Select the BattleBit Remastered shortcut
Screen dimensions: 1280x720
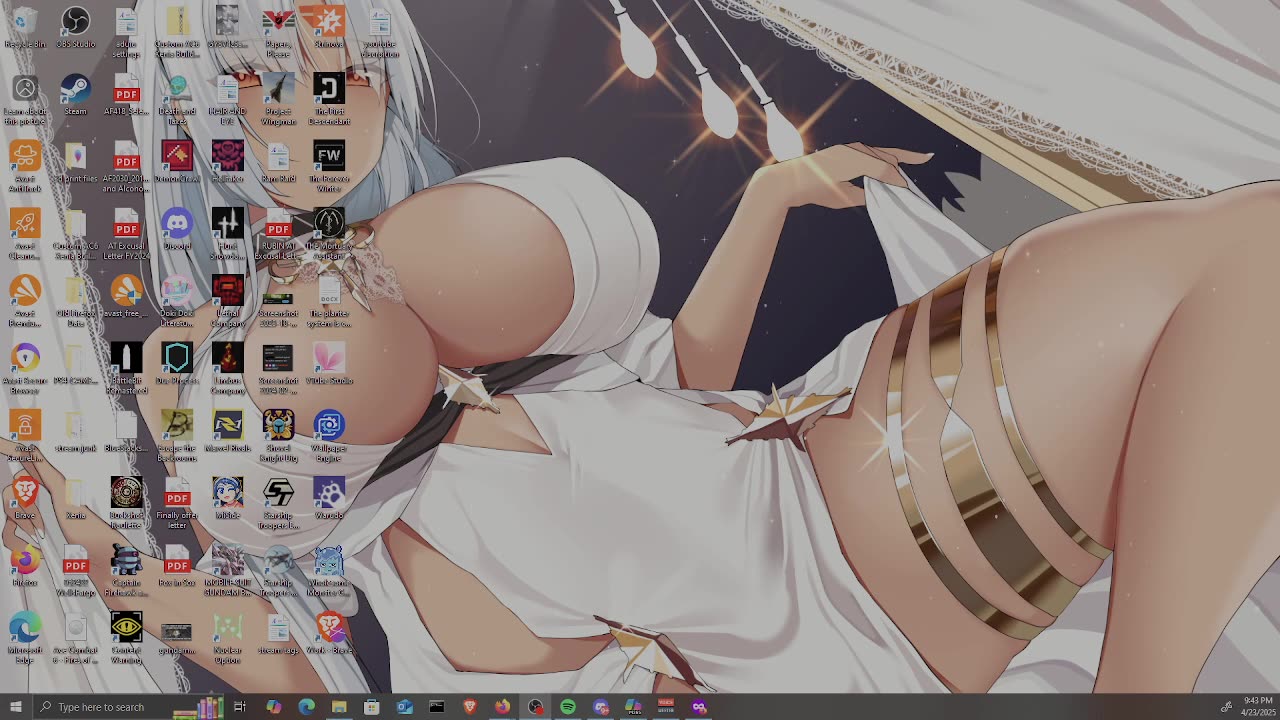coord(126,370)
